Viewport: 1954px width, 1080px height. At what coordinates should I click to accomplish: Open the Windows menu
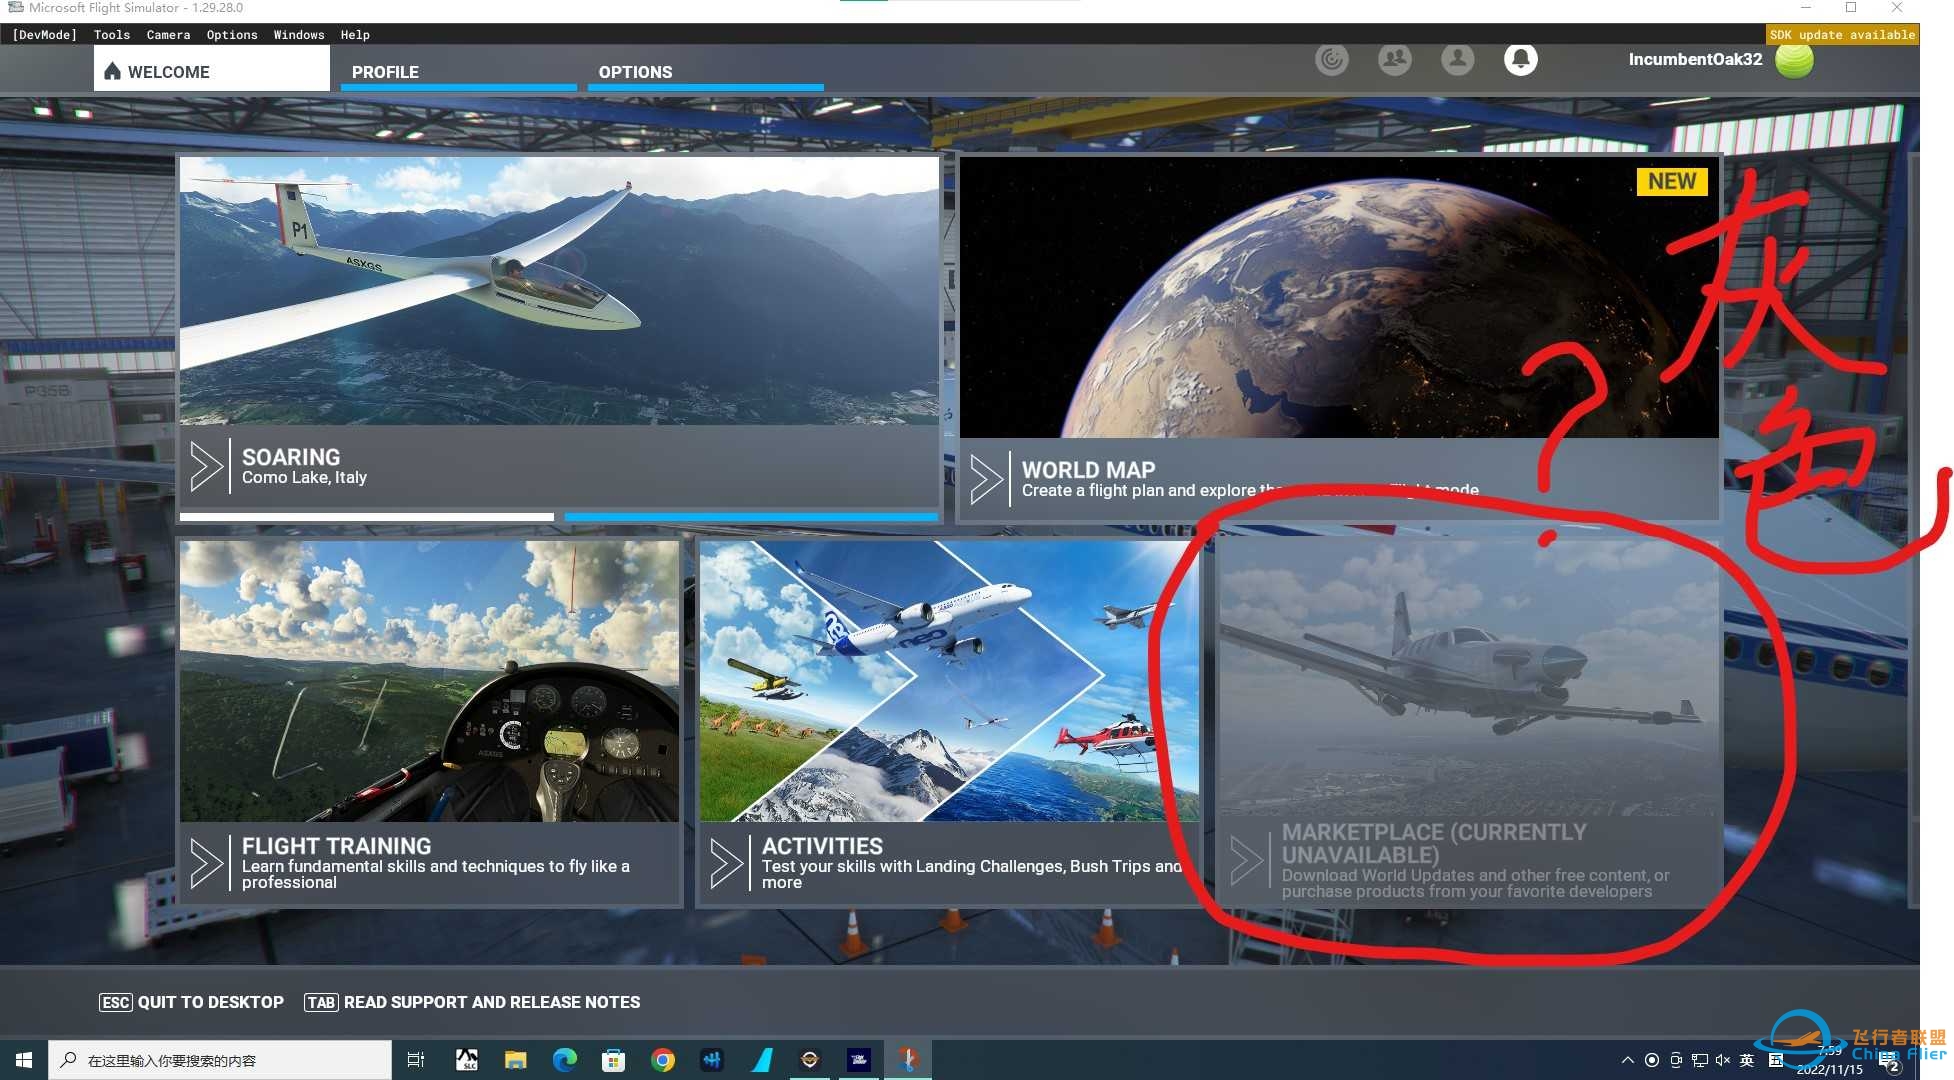(x=299, y=35)
